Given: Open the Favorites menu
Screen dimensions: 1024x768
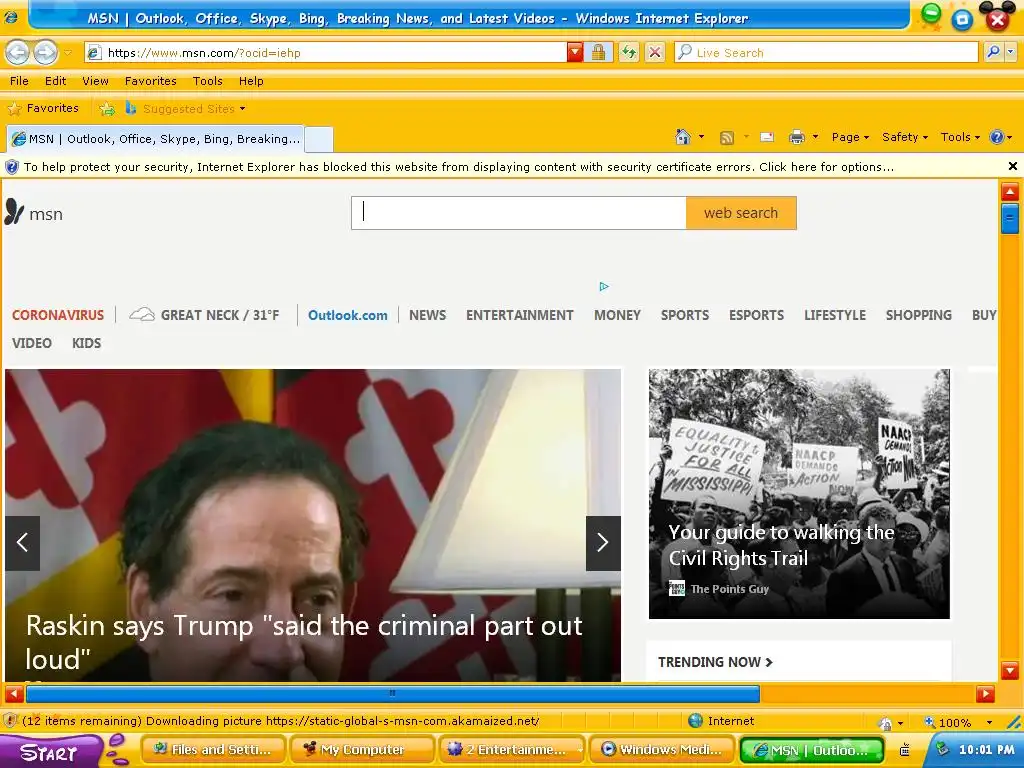Looking at the screenshot, I should point(151,81).
